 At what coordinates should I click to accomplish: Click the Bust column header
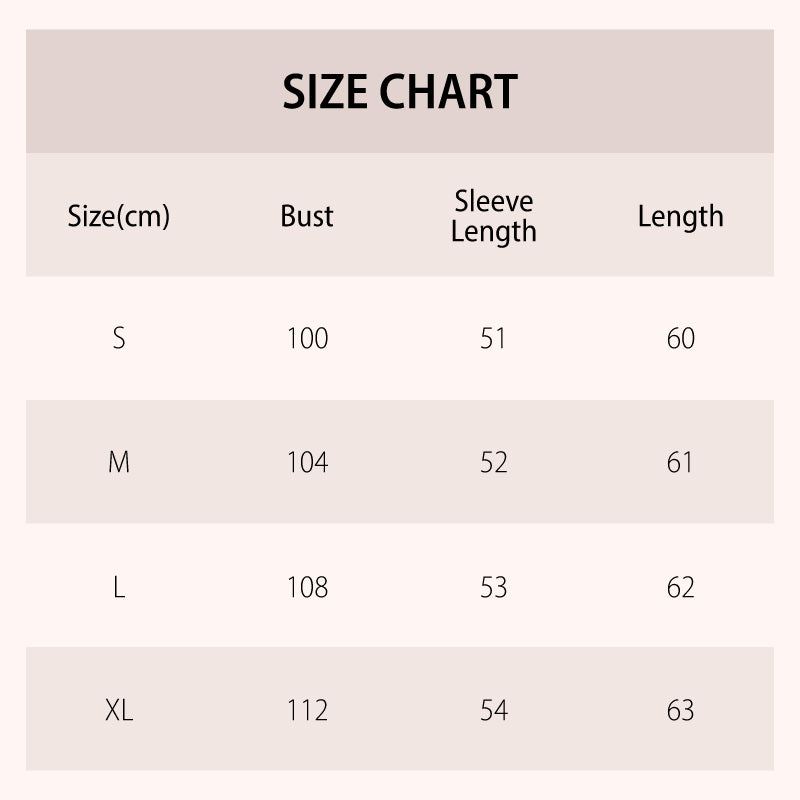307,216
